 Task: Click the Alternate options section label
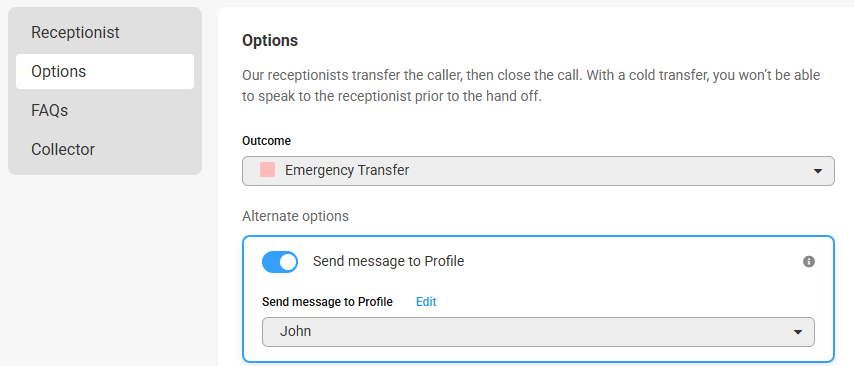click(295, 216)
